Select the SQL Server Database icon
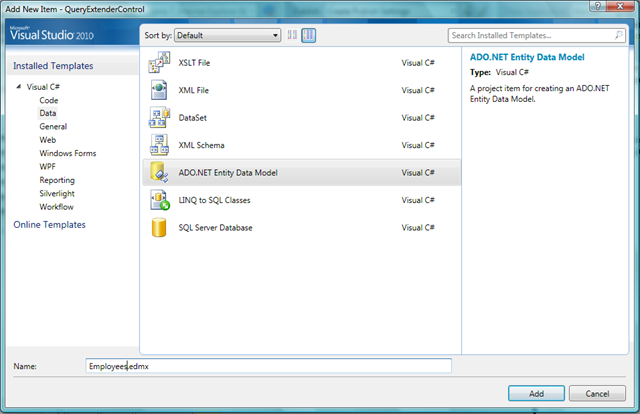The image size is (640, 414). tap(159, 227)
